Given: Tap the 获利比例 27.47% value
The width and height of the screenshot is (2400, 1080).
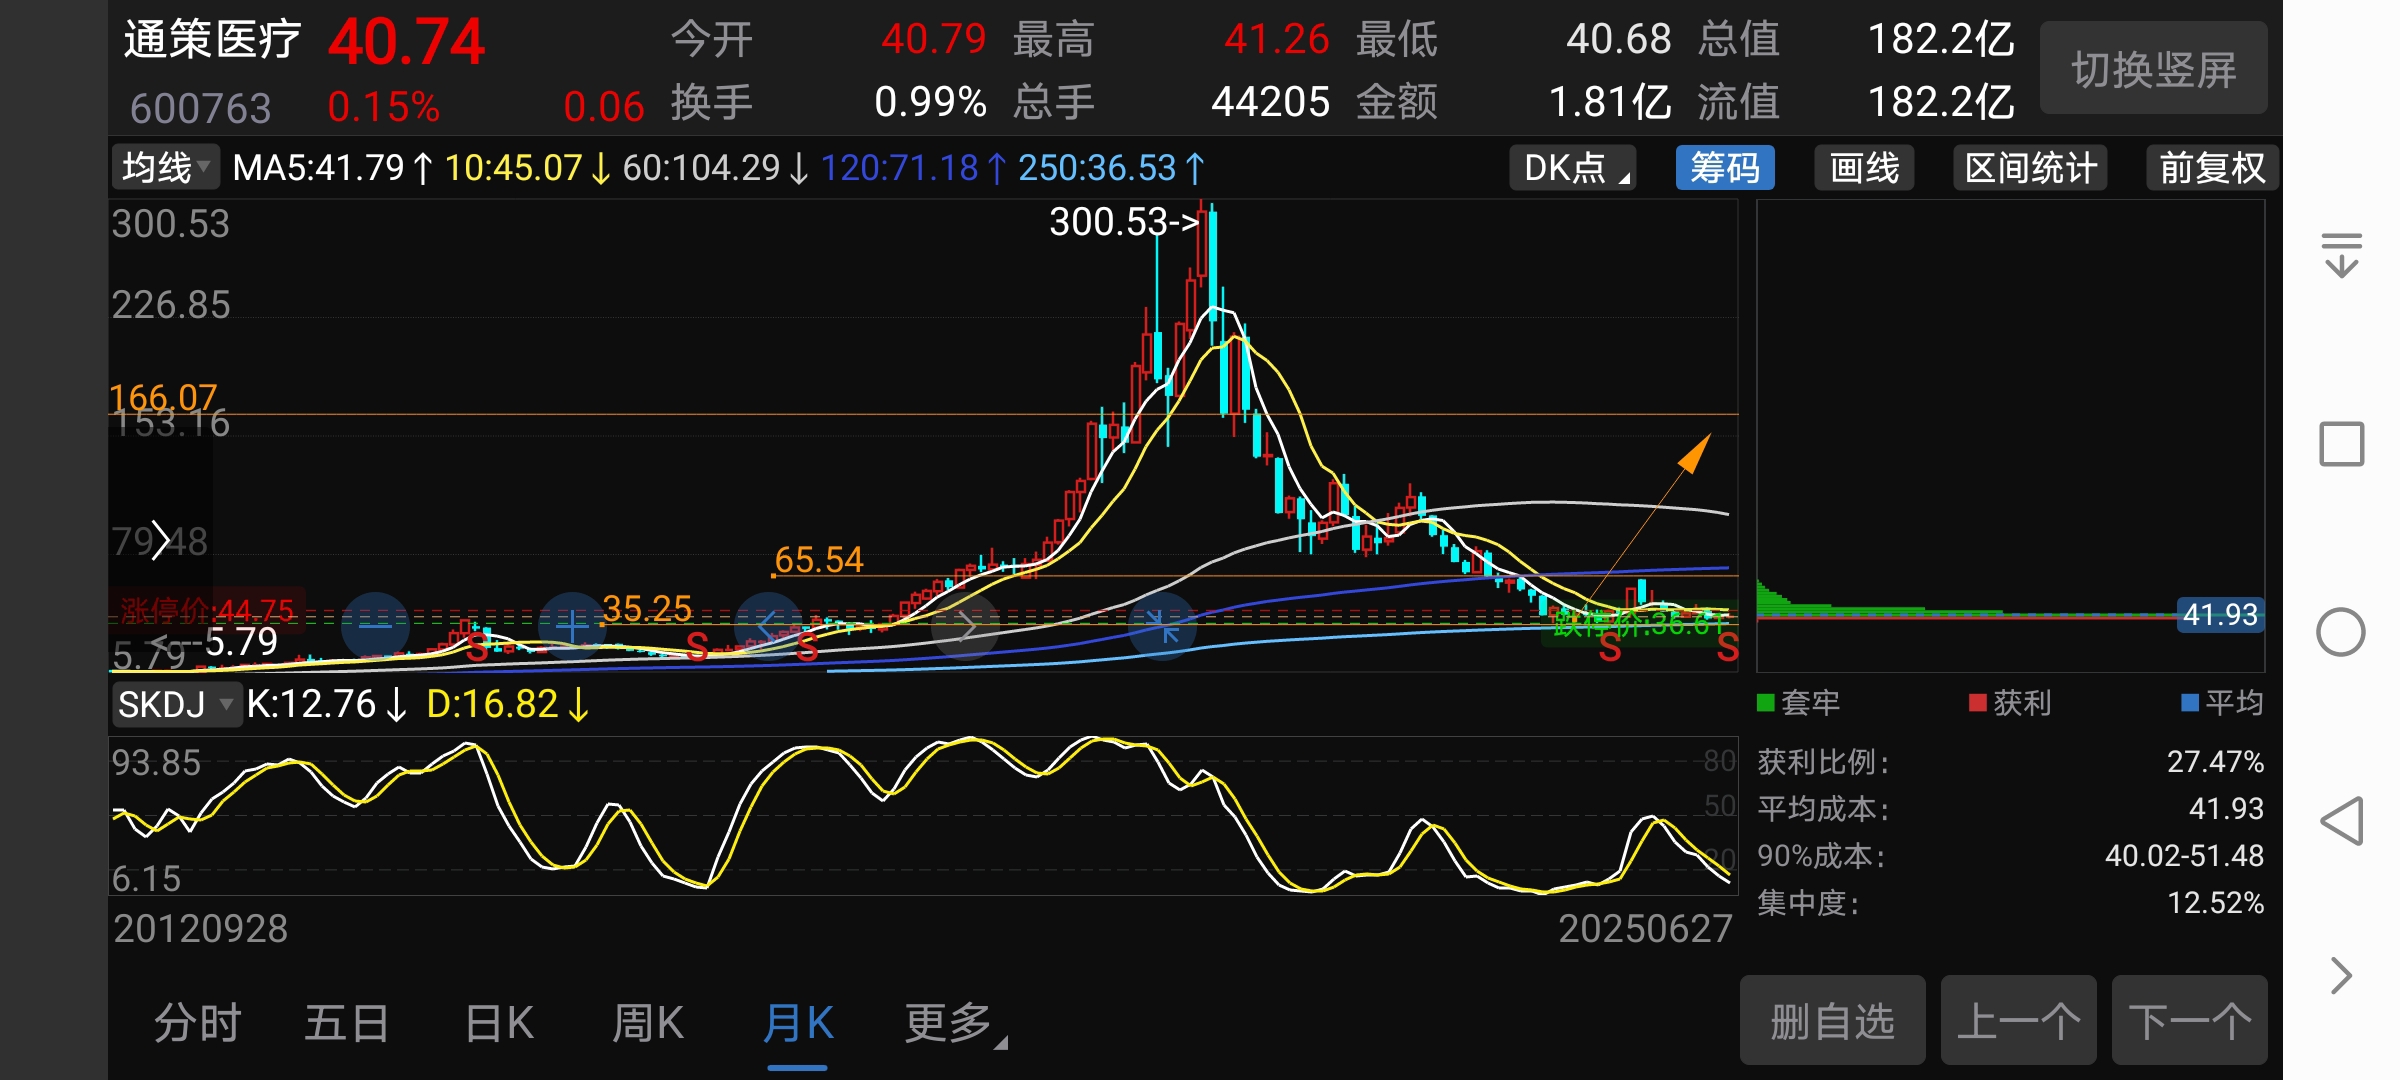Looking at the screenshot, I should (2215, 761).
